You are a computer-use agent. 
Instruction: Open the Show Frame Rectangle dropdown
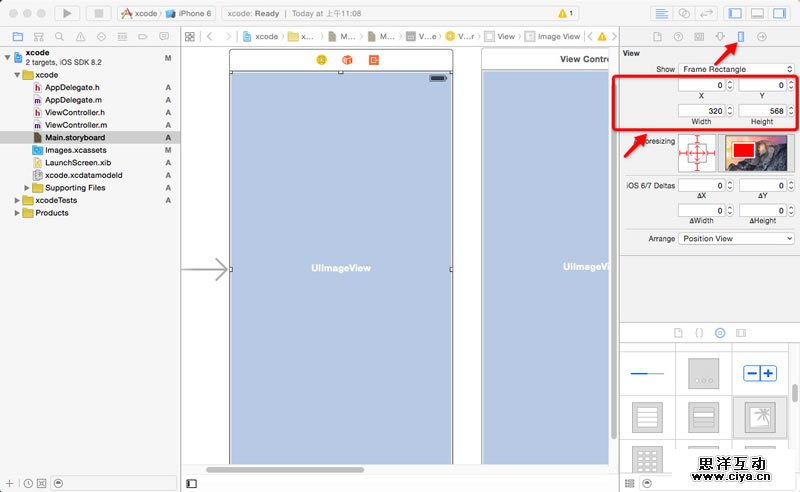(737, 69)
